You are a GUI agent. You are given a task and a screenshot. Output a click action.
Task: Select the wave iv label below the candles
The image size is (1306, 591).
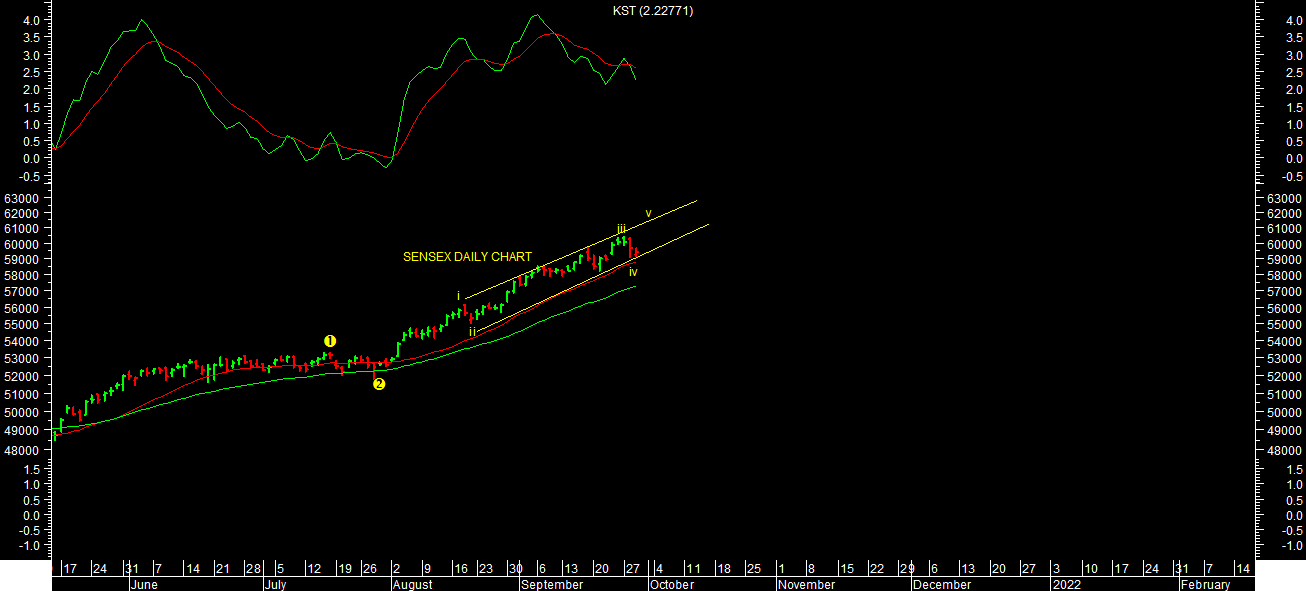click(x=633, y=272)
